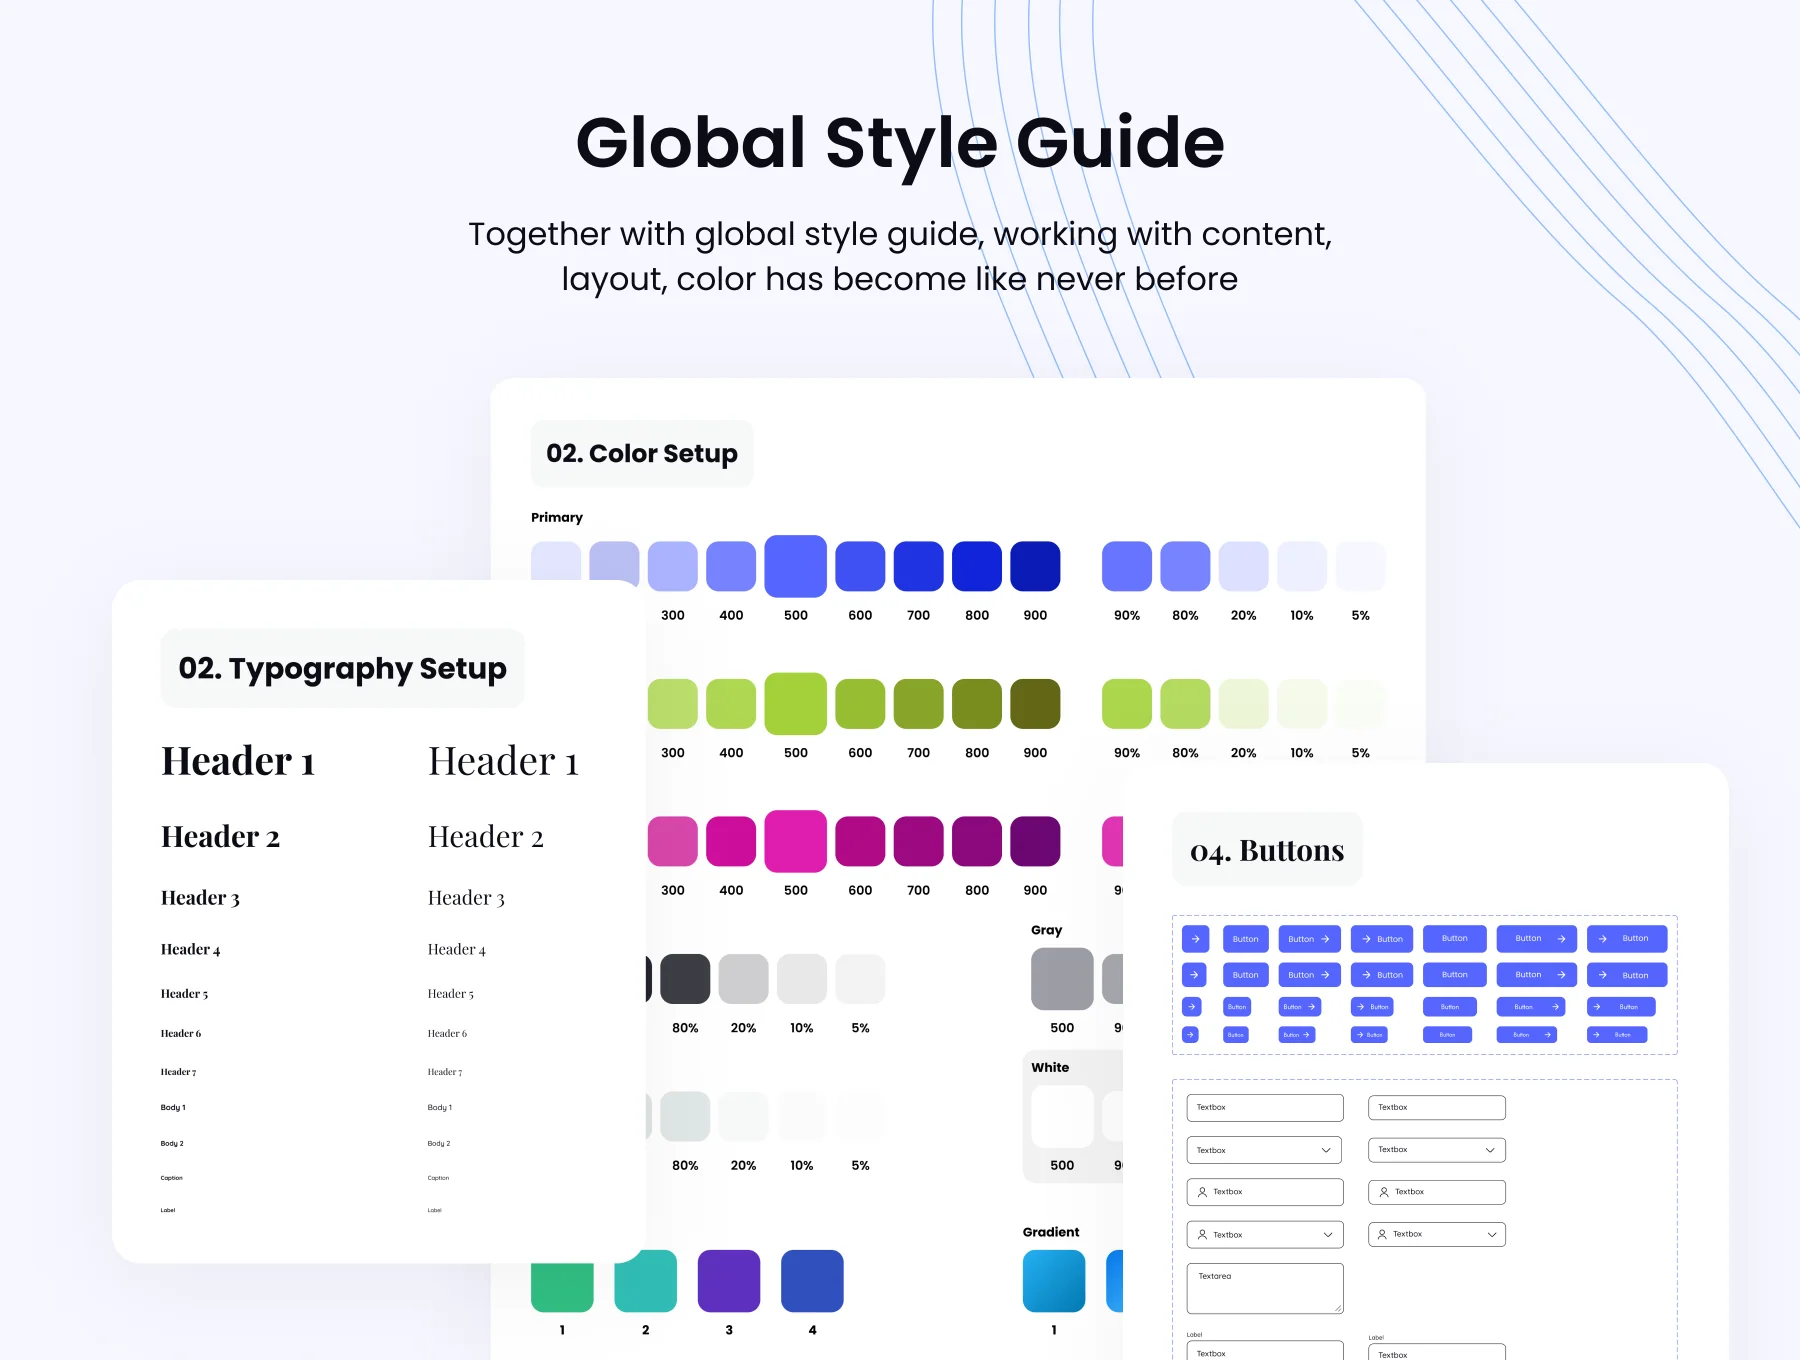This screenshot has height=1360, width=1800.
Task: Click the 'Primary' color group label
Action: 557,517
